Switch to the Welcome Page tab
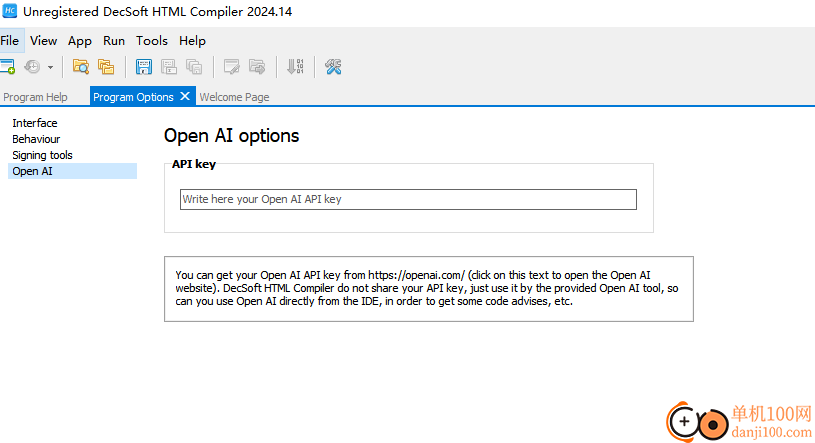The width and height of the screenshot is (815, 443). point(234,97)
